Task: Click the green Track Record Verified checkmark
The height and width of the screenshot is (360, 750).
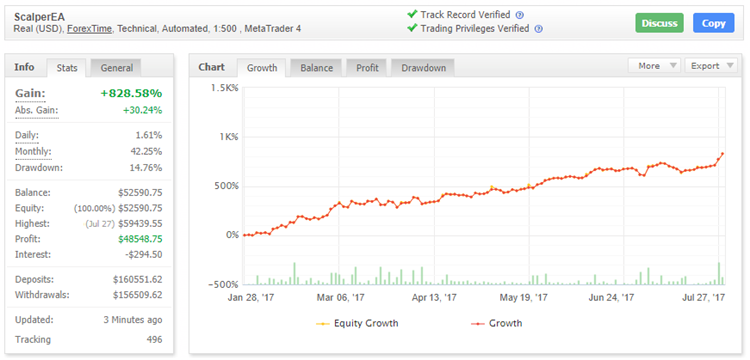Action: 412,15
